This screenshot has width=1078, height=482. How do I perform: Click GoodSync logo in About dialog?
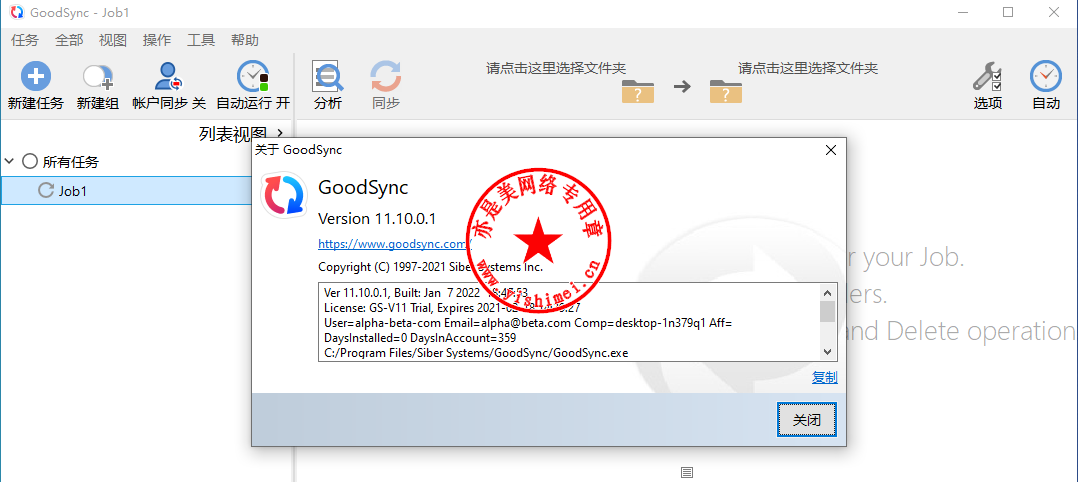pyautogui.click(x=283, y=195)
